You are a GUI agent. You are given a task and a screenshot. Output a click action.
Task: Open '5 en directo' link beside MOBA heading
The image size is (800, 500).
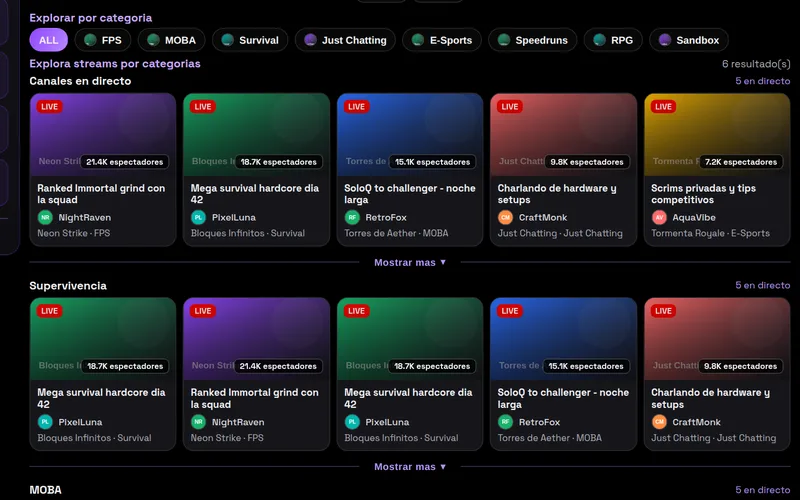click(x=762, y=490)
